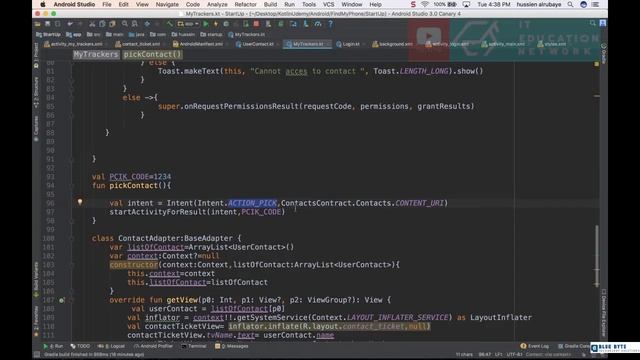Click the Apply Changes lightning icon

pyautogui.click(x=216, y=24)
